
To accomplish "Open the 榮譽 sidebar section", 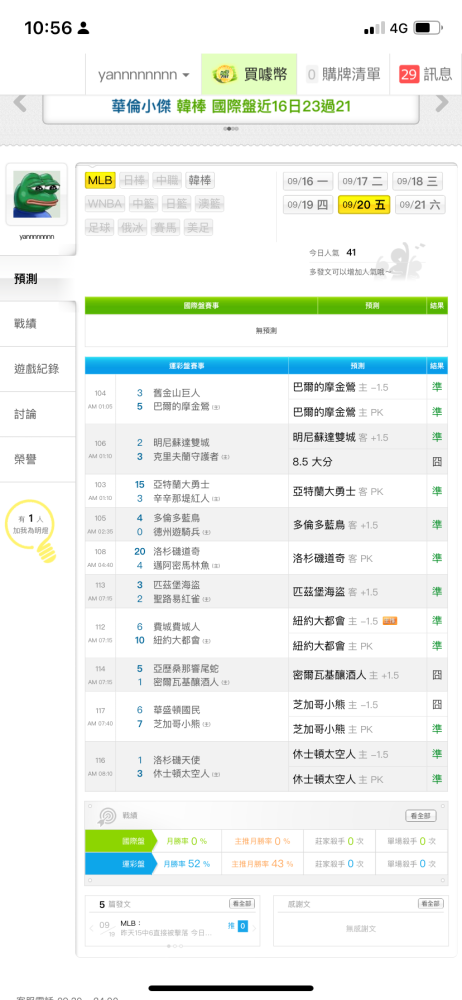I will click(x=38, y=459).
